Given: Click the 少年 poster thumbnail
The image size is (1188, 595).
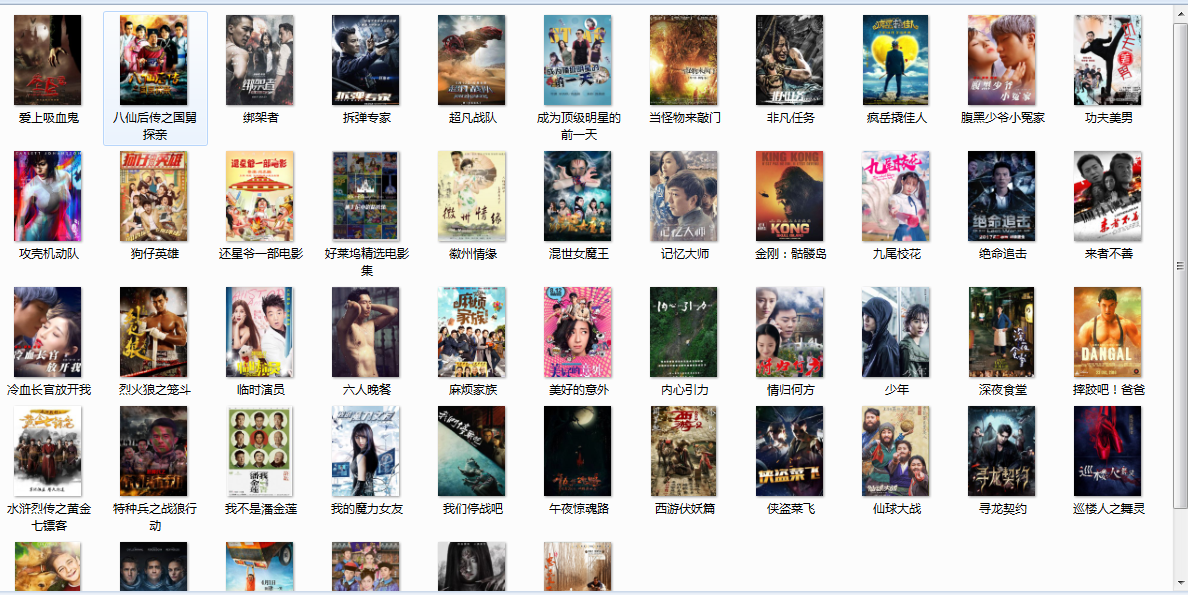Looking at the screenshot, I should [x=896, y=332].
